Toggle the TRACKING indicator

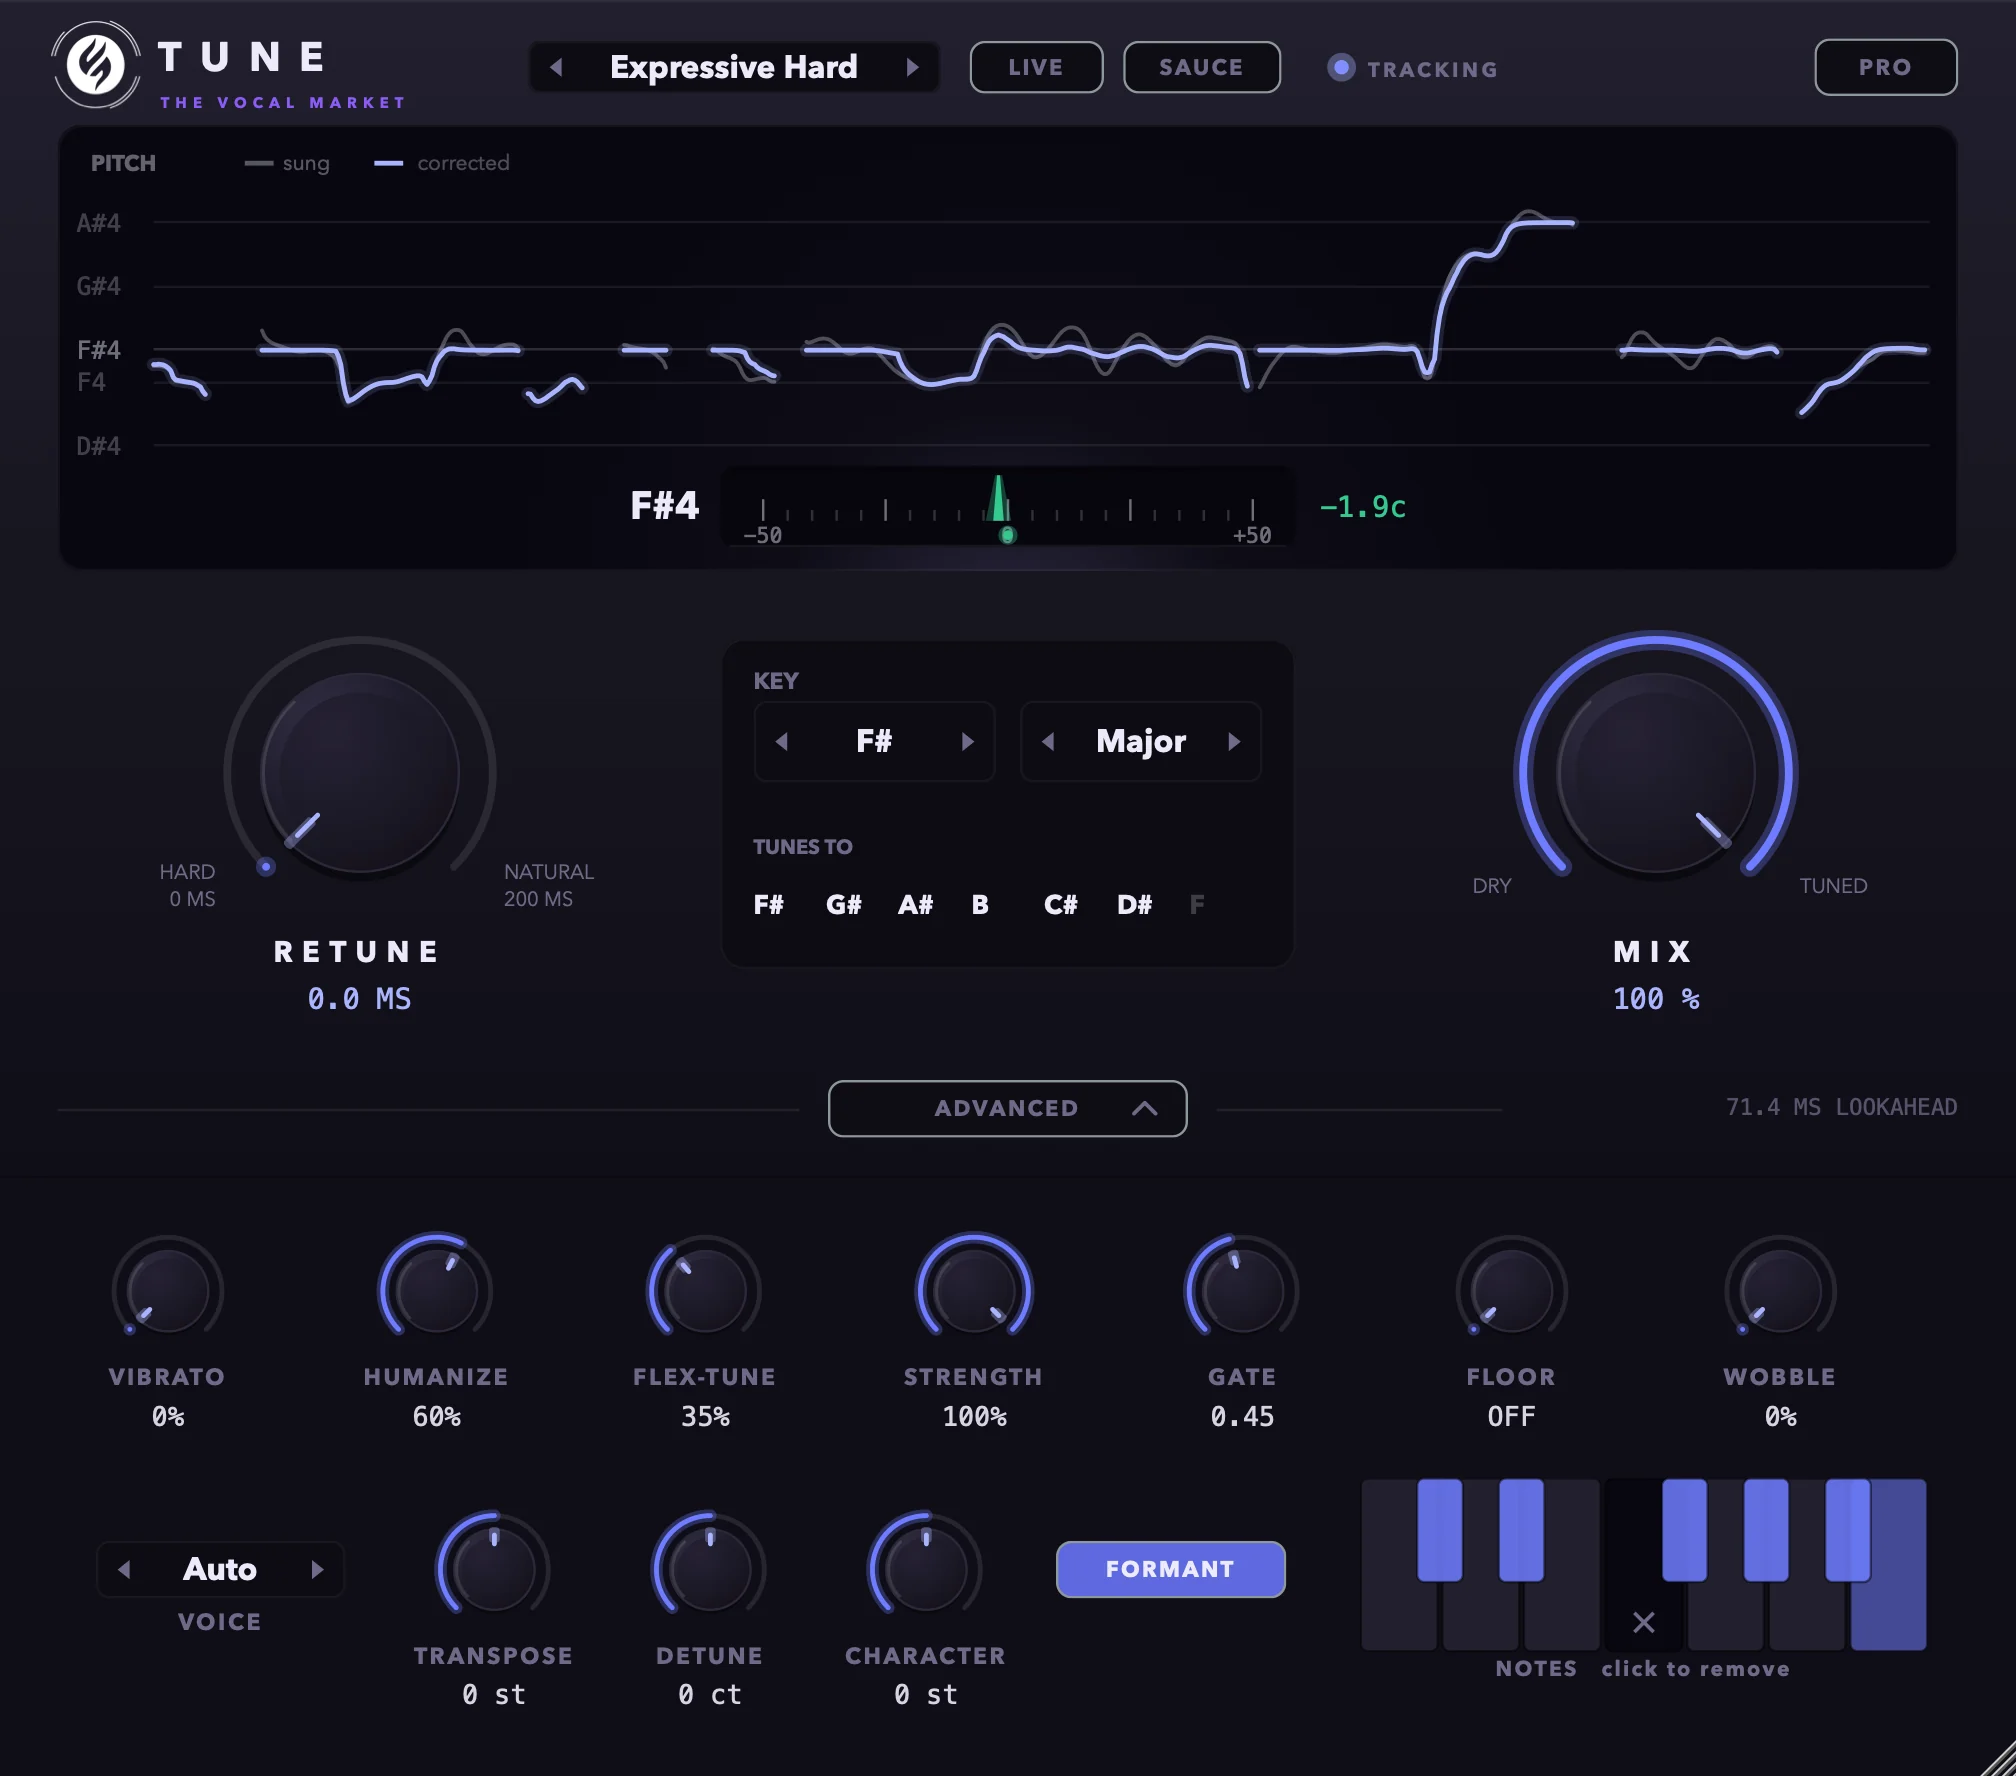point(1412,68)
